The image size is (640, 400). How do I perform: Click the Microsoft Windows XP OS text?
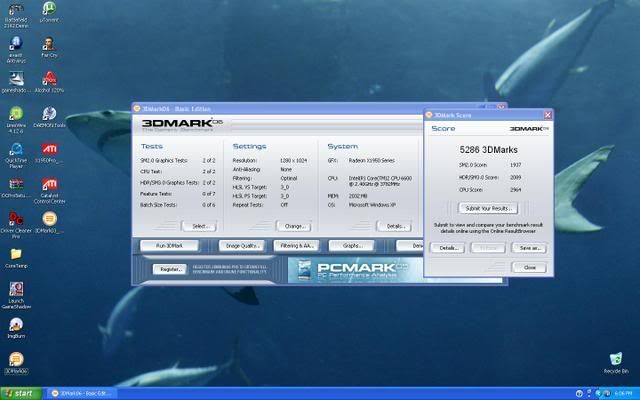click(x=372, y=205)
